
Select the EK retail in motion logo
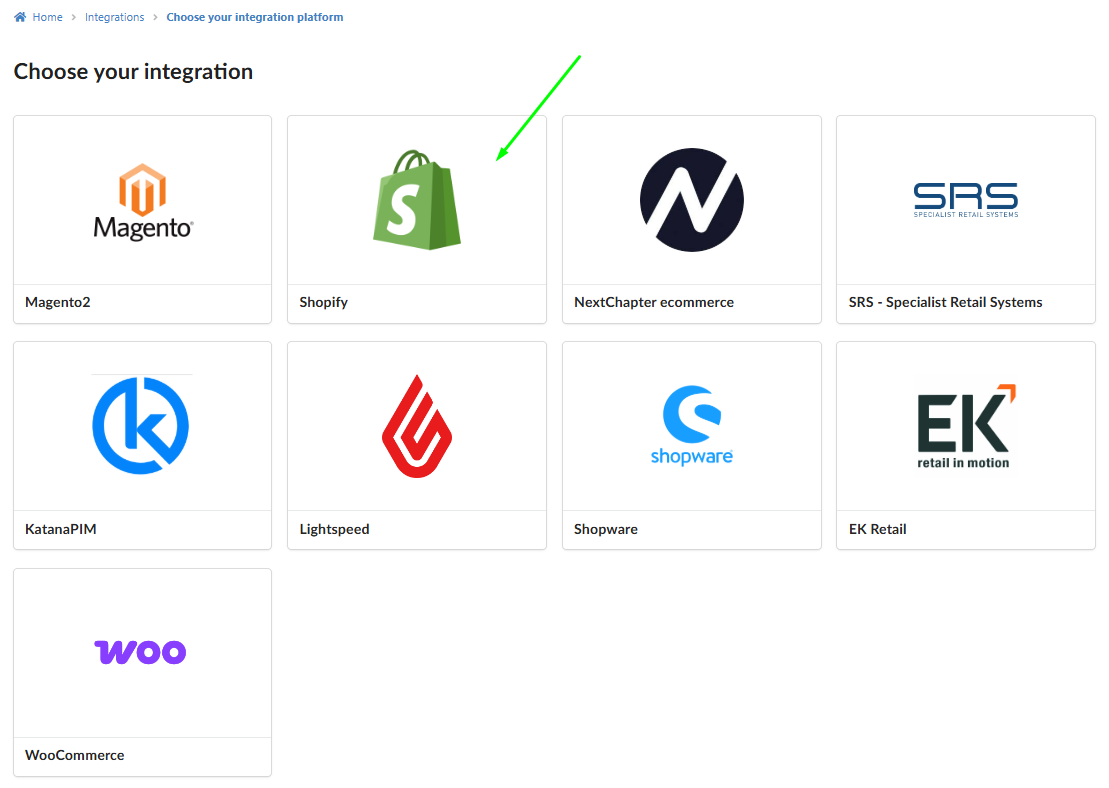966,427
